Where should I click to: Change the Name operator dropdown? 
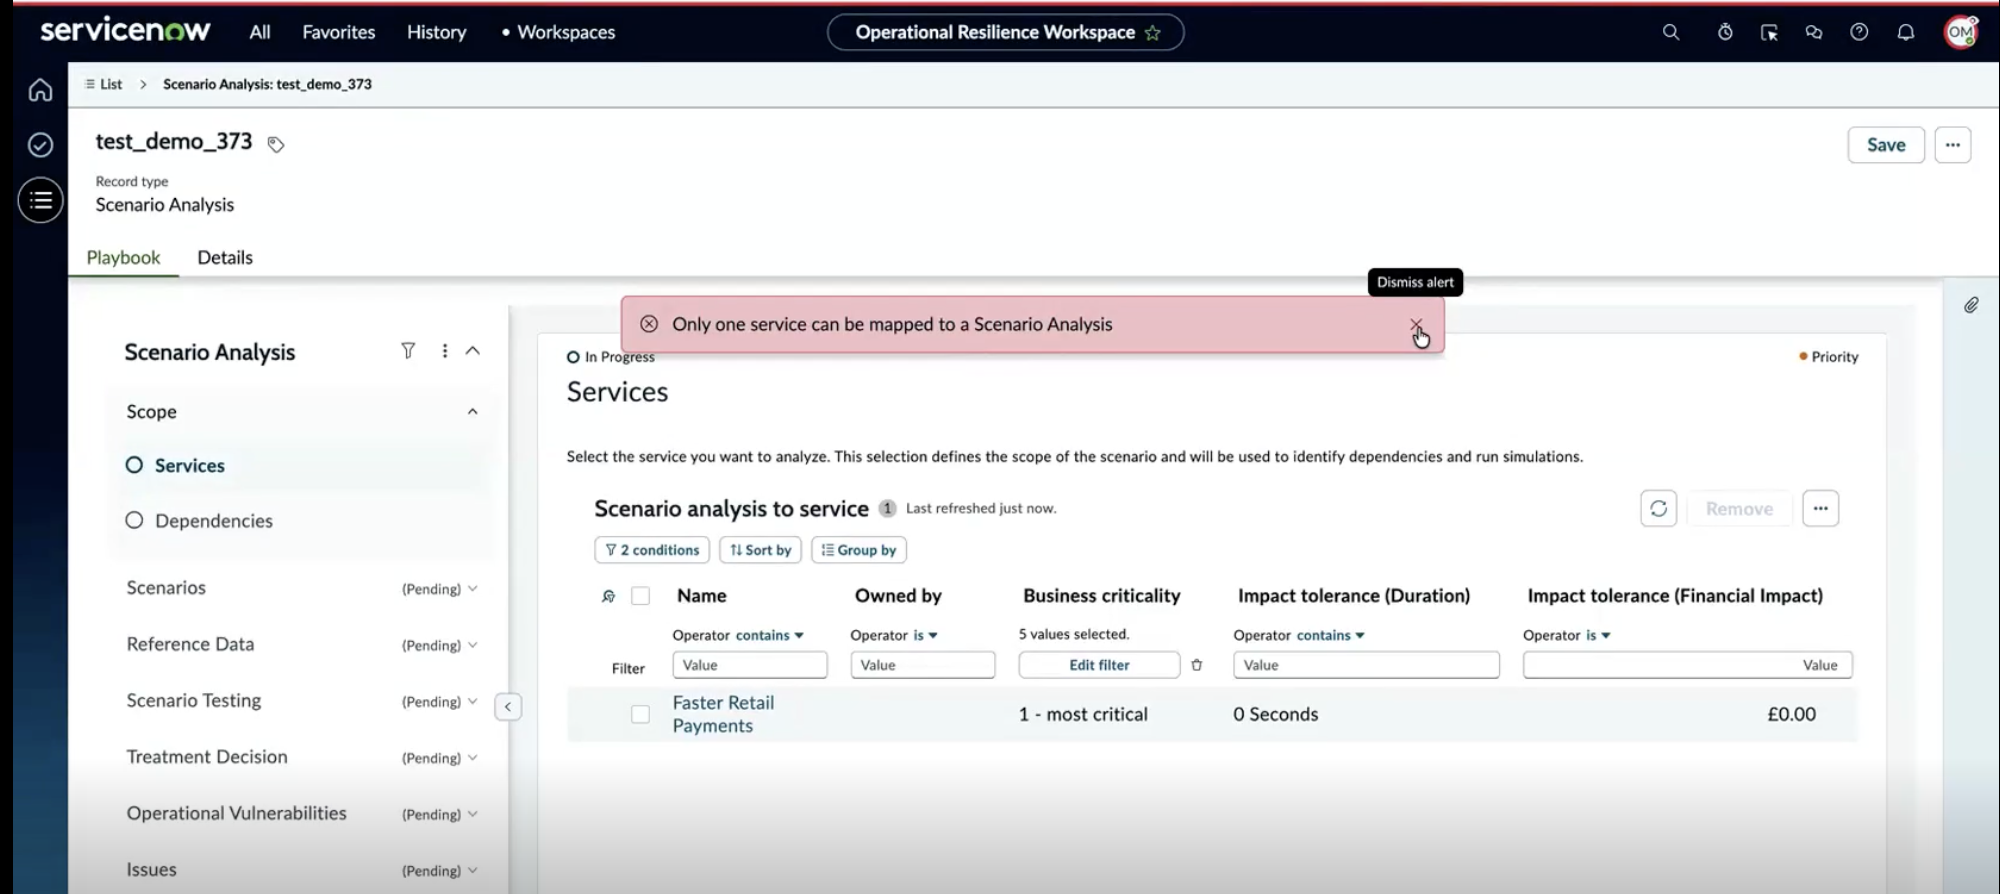click(769, 635)
